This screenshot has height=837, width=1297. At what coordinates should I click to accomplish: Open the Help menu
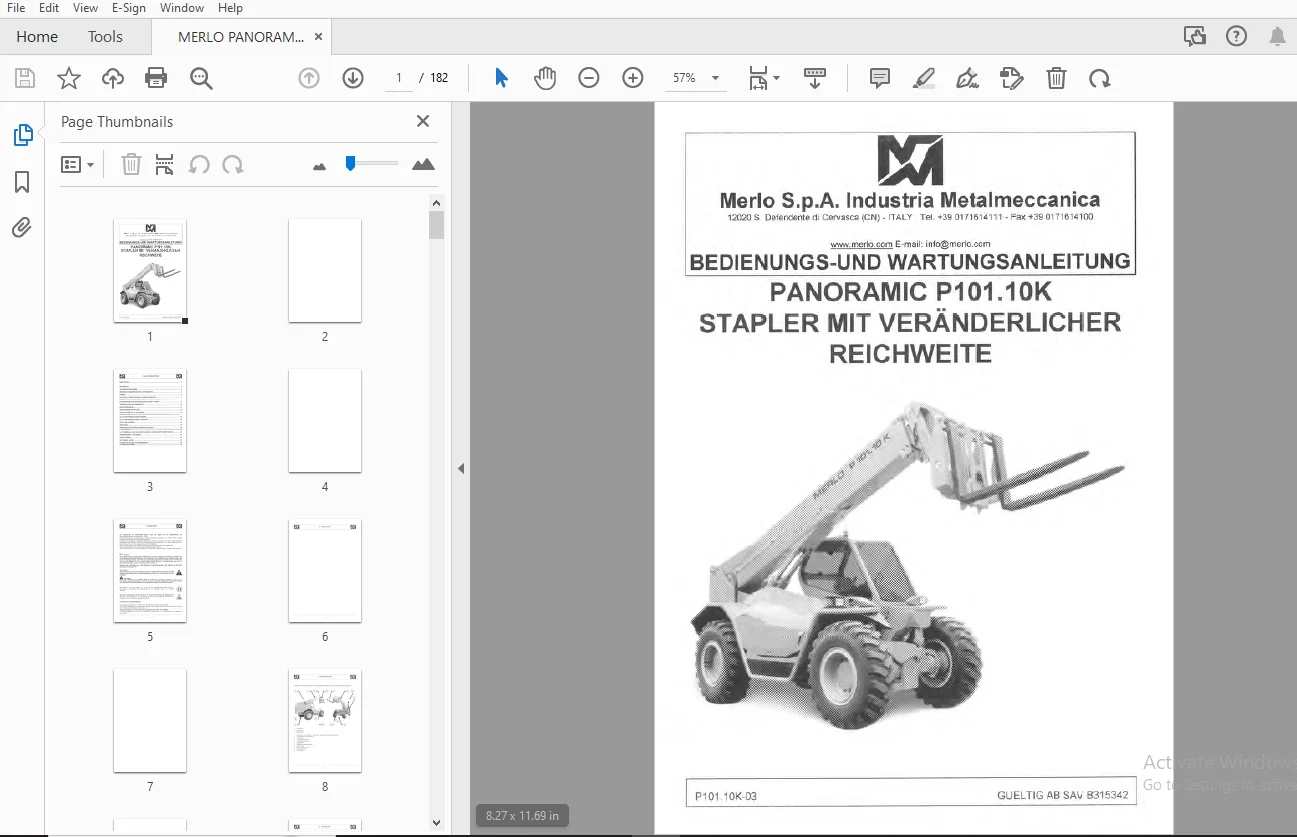230,8
